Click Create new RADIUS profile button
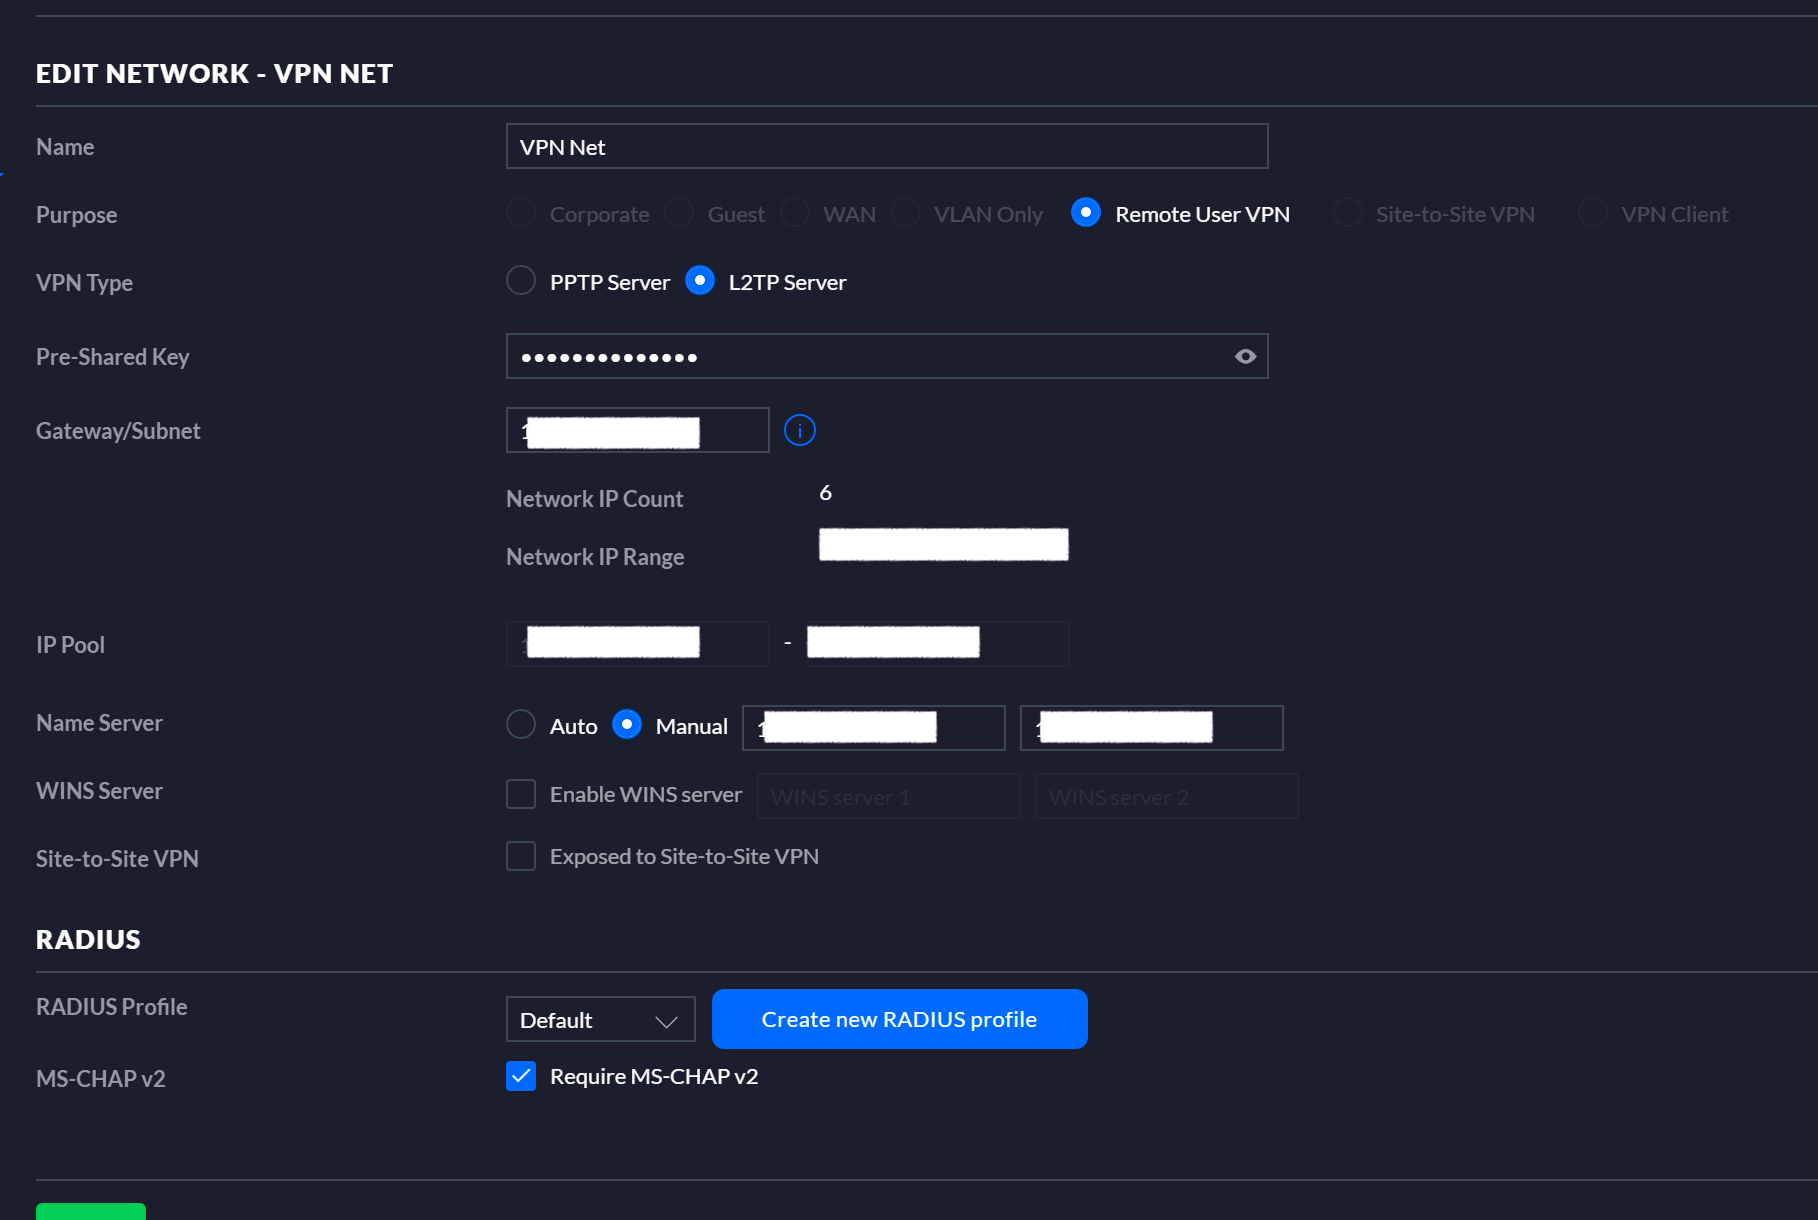 point(899,1019)
